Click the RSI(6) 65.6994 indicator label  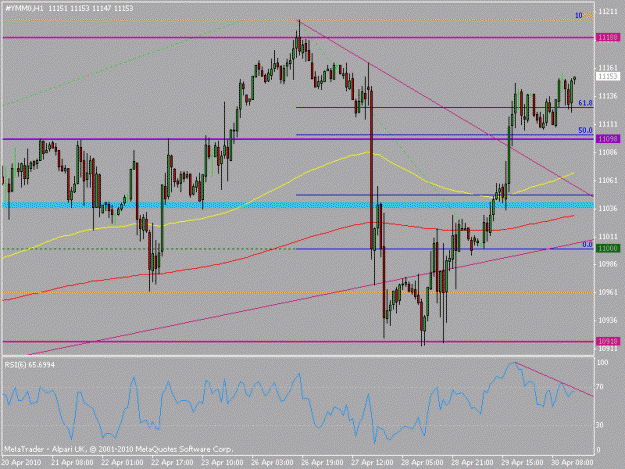30,365
